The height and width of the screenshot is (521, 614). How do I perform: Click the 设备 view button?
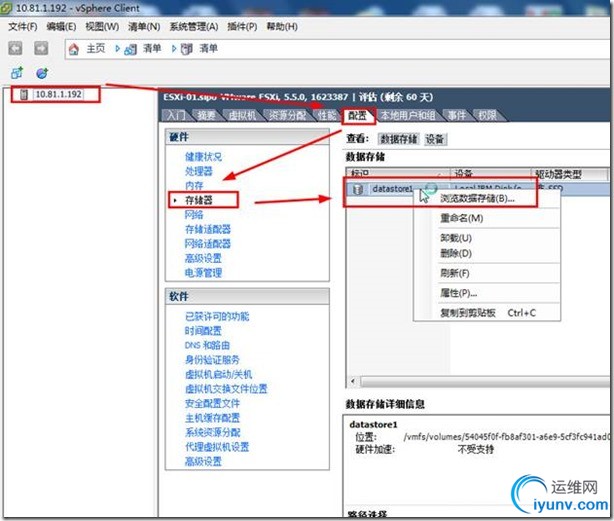[x=435, y=139]
